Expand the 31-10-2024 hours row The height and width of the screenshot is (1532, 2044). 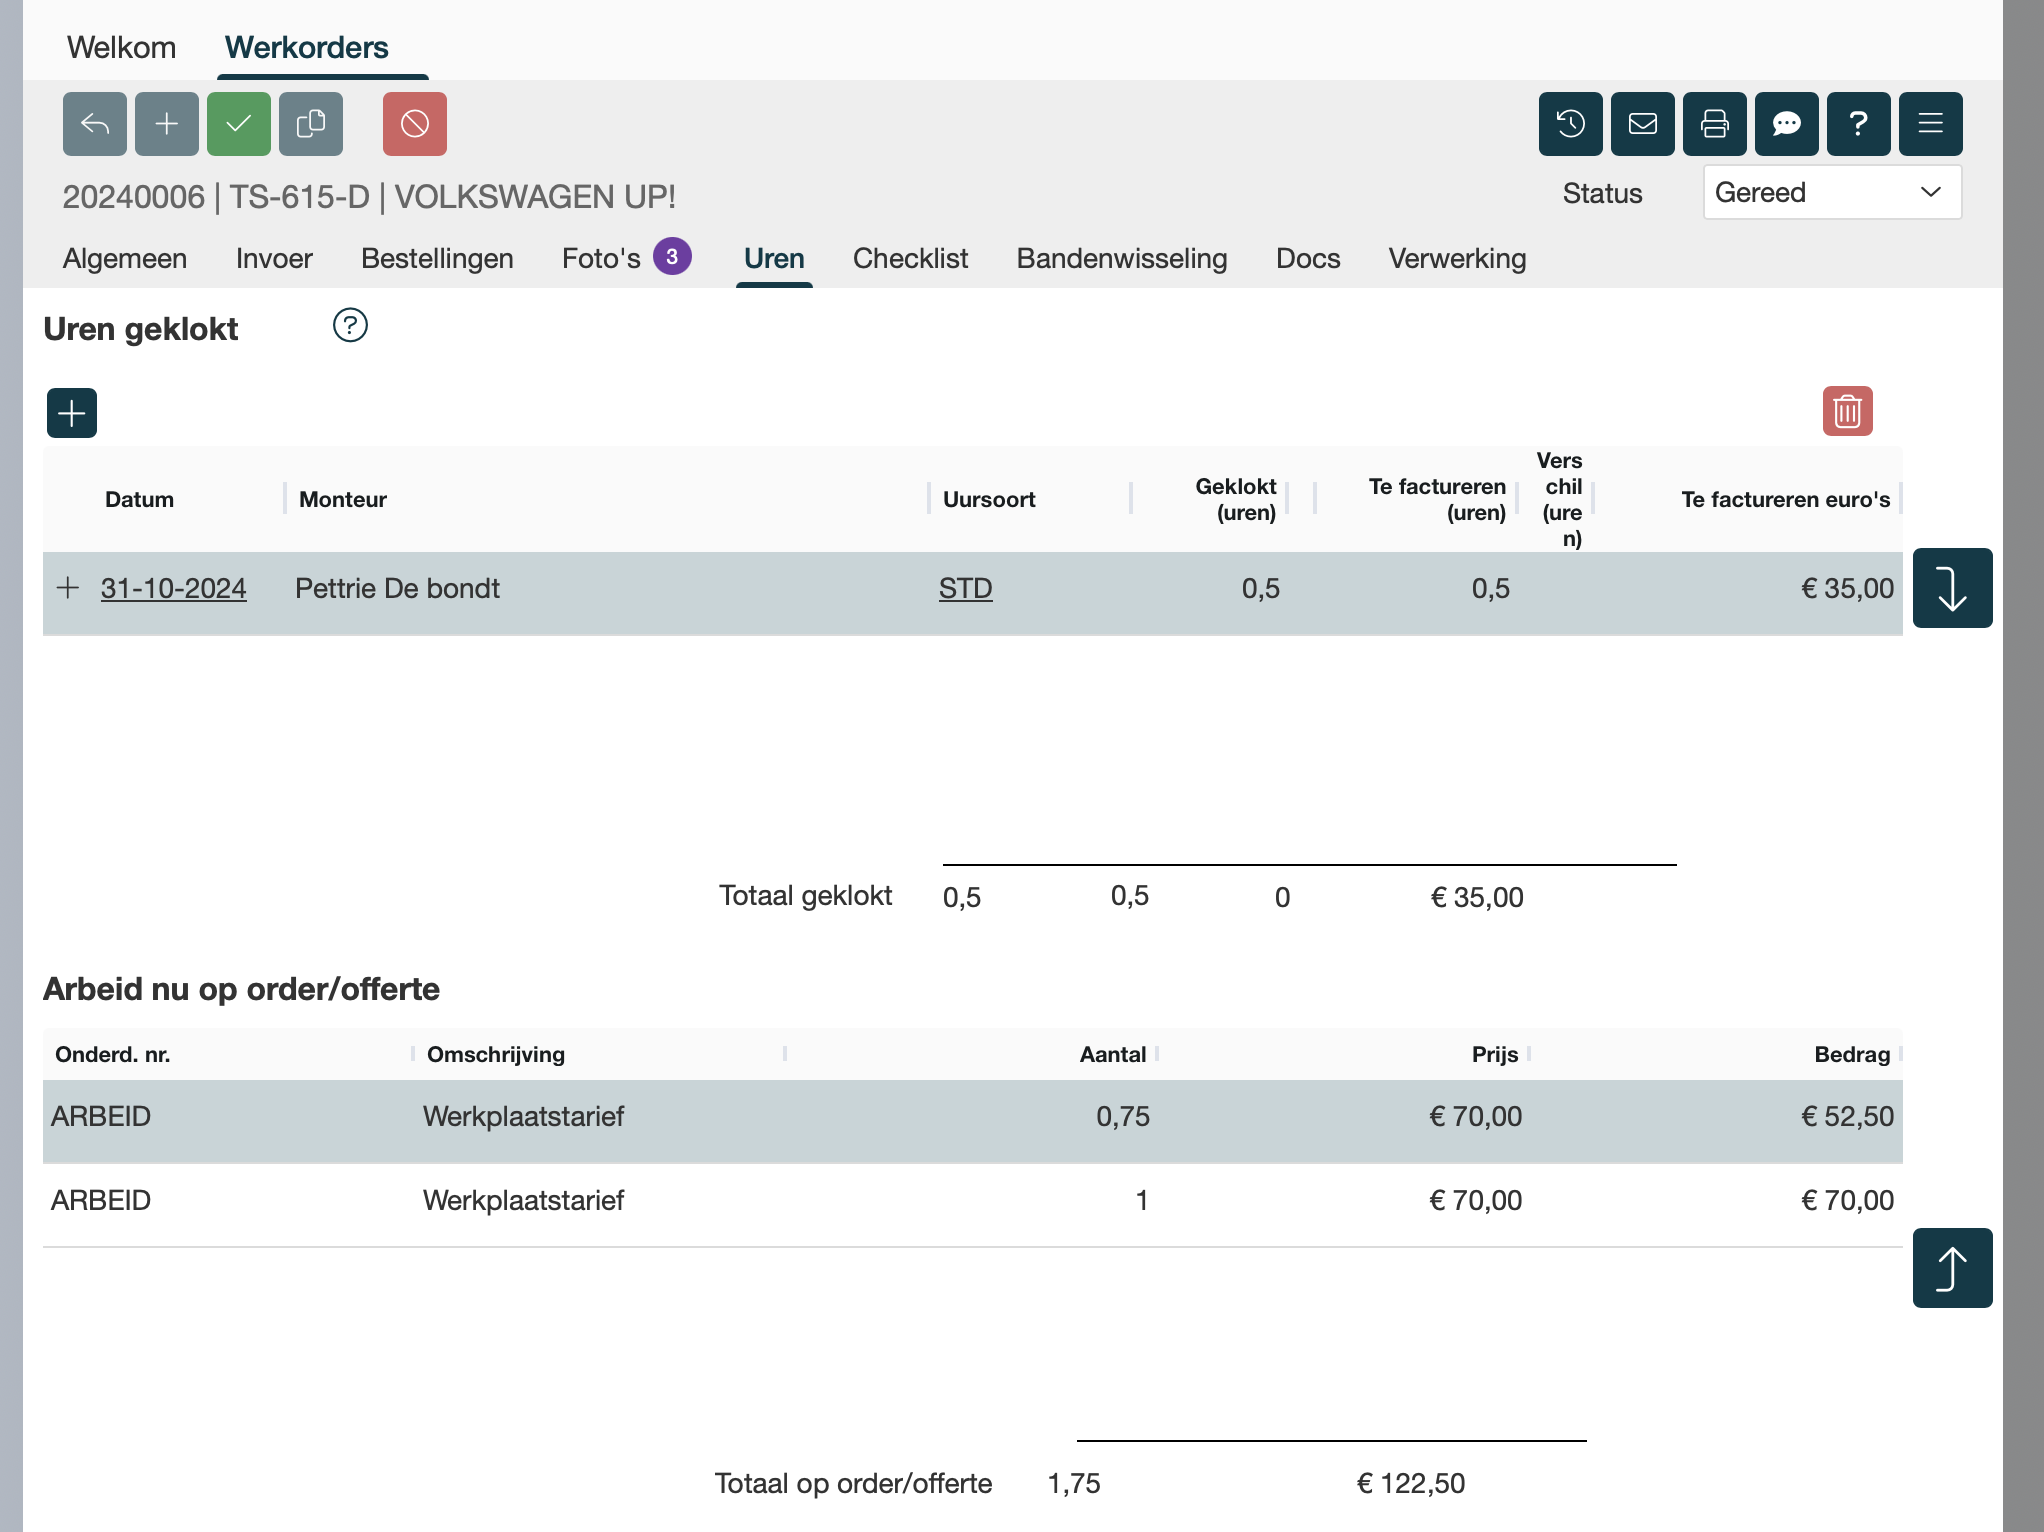click(68, 588)
